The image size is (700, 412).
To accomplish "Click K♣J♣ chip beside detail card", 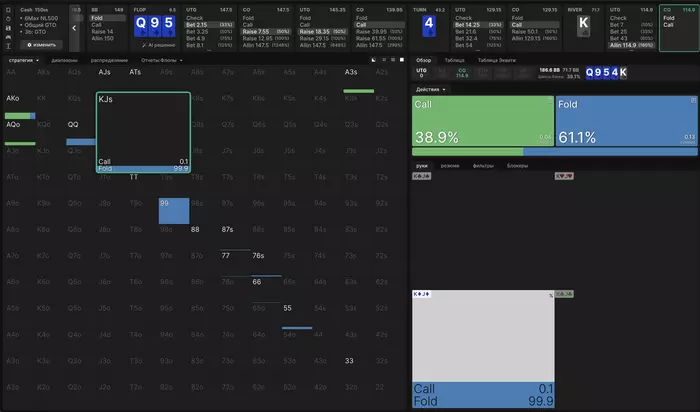I will tap(564, 294).
